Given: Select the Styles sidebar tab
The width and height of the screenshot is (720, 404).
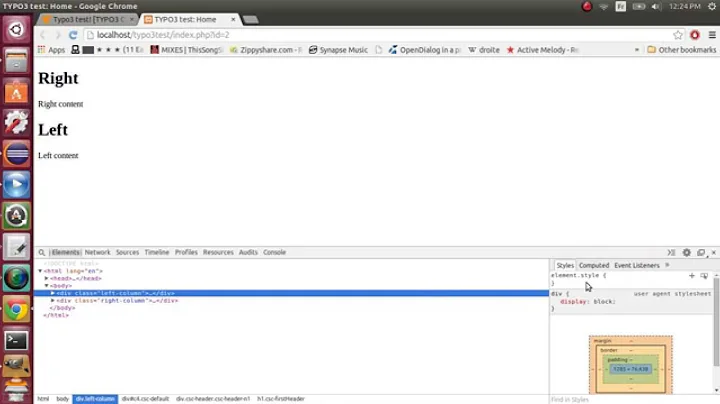Looking at the screenshot, I should pyautogui.click(x=565, y=265).
